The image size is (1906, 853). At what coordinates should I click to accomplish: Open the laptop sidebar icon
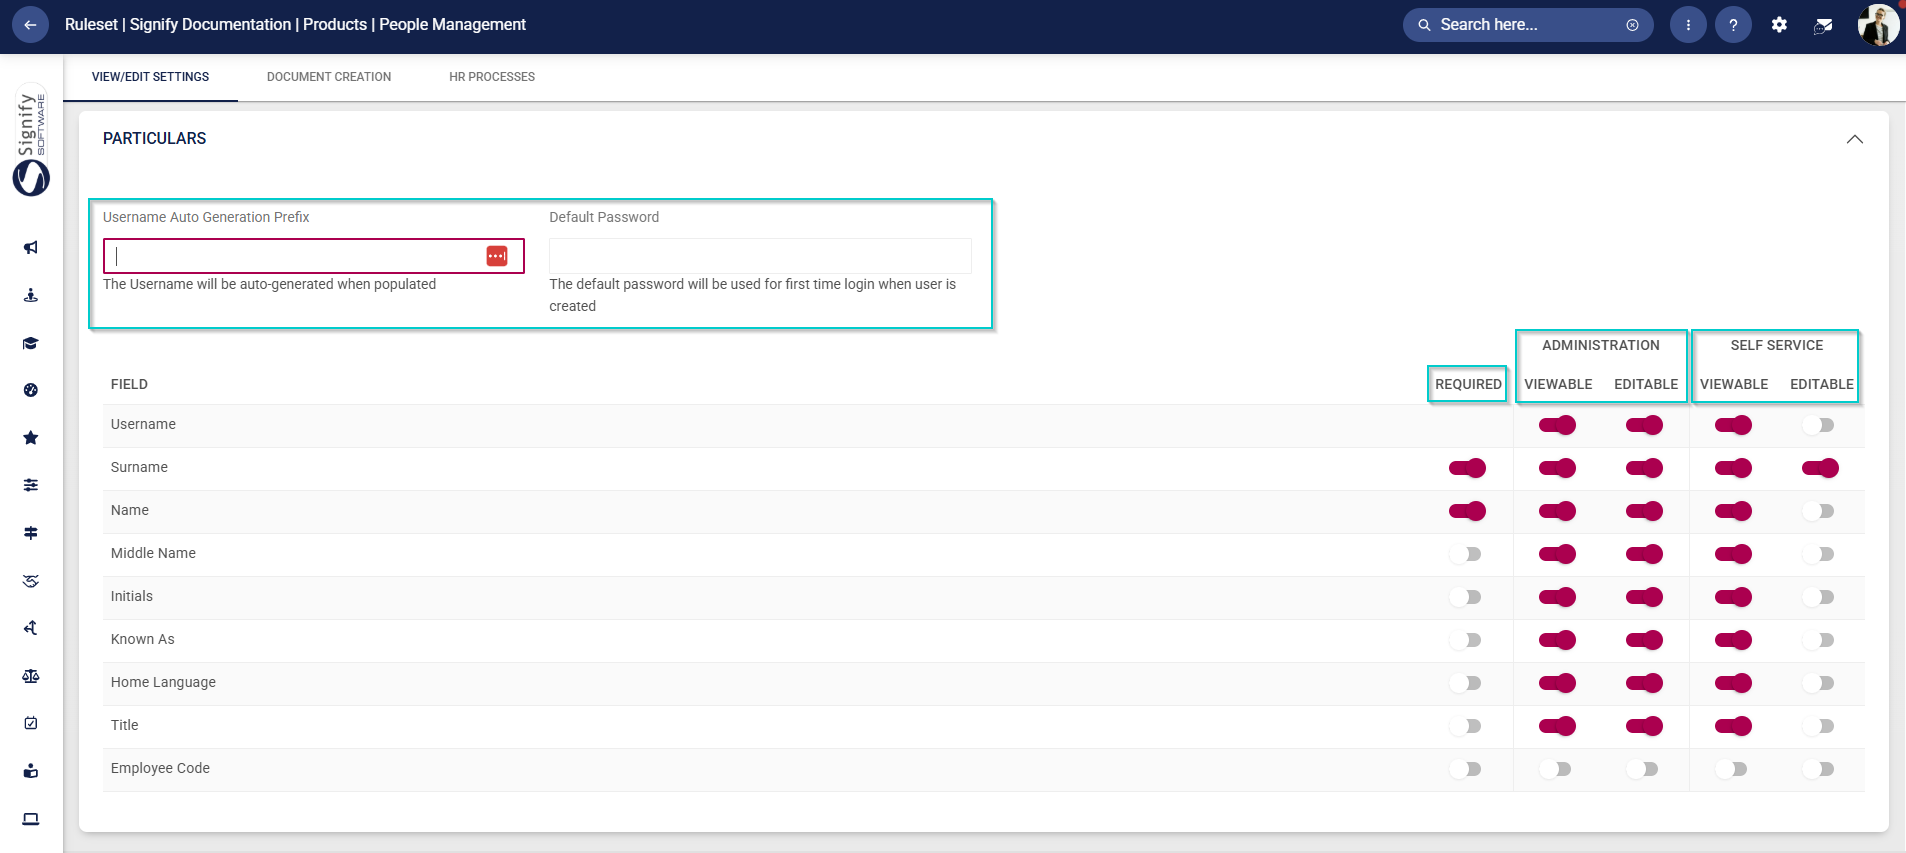[x=31, y=819]
